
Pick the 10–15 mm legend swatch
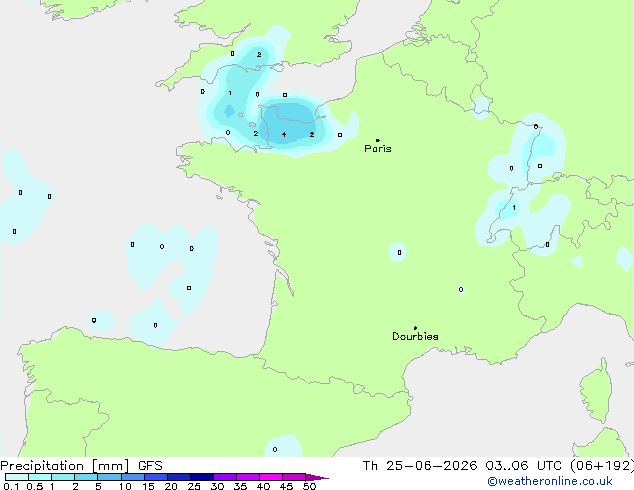132,477
